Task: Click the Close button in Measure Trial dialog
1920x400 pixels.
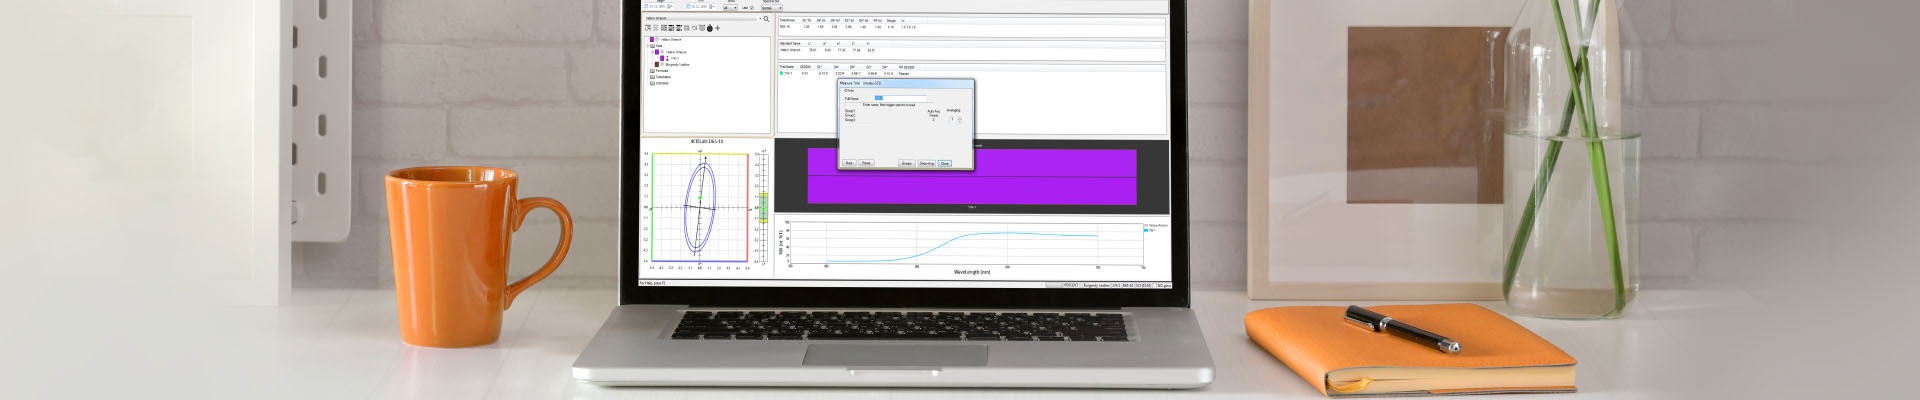Action: [945, 163]
